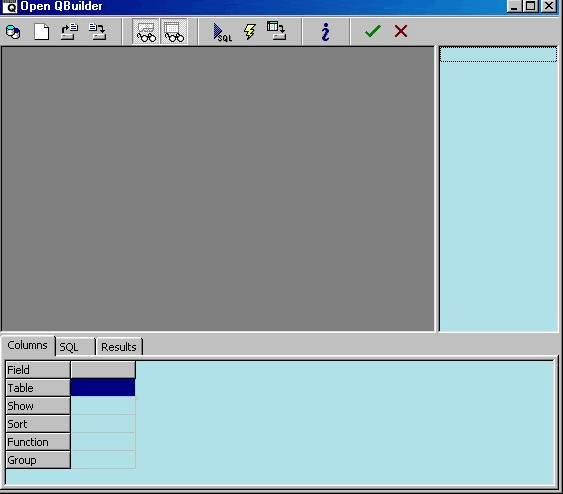
Task: Switch to the SQL tab
Action: 75,347
